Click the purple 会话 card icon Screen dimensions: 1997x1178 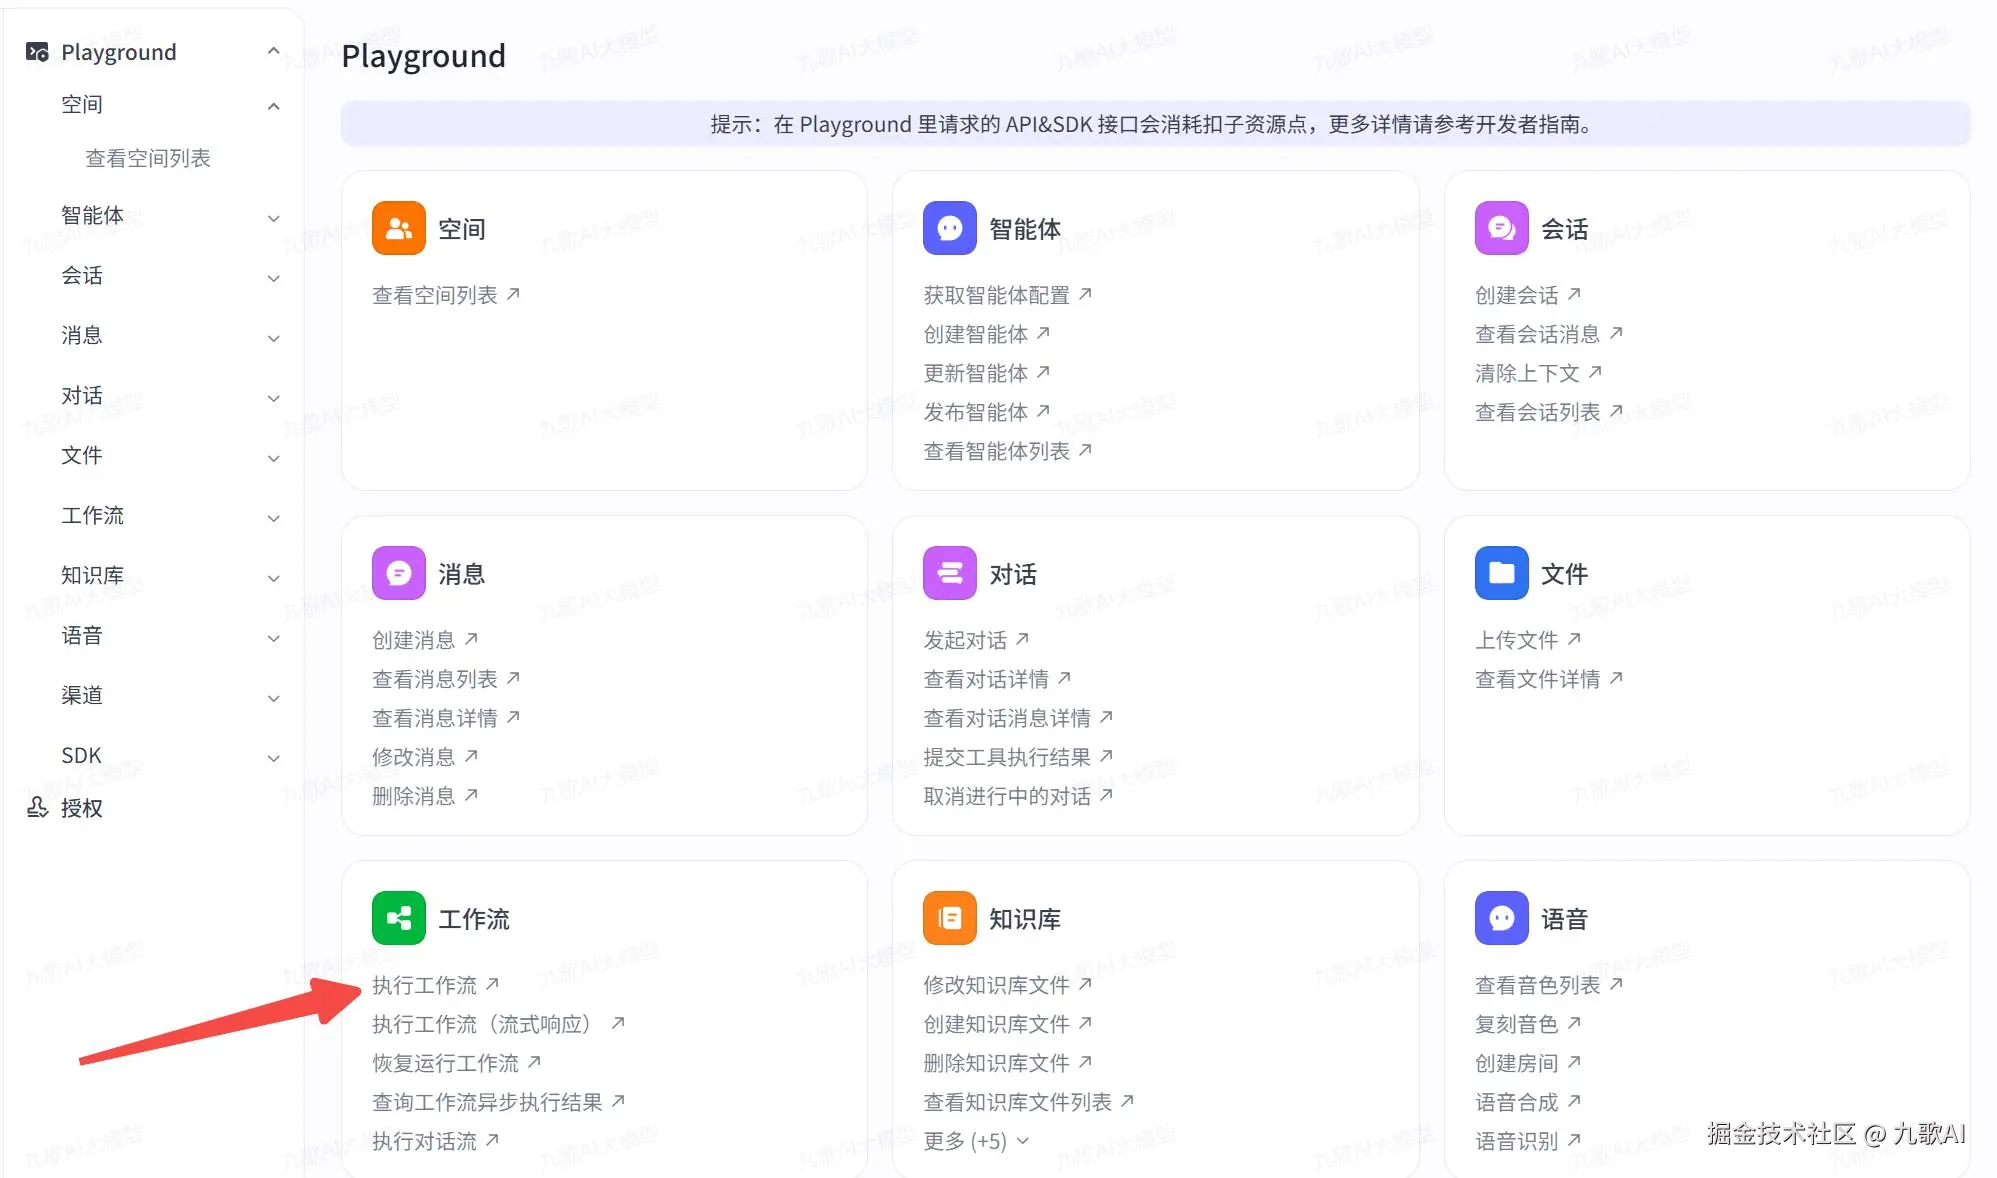click(1501, 228)
